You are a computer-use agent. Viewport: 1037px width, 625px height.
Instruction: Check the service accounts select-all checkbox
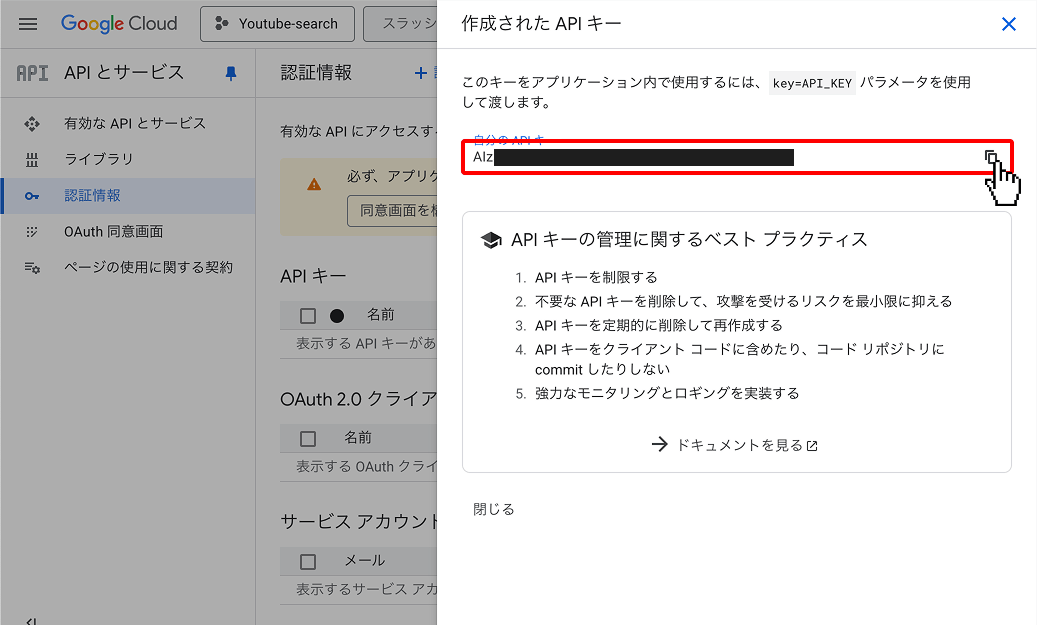(308, 562)
